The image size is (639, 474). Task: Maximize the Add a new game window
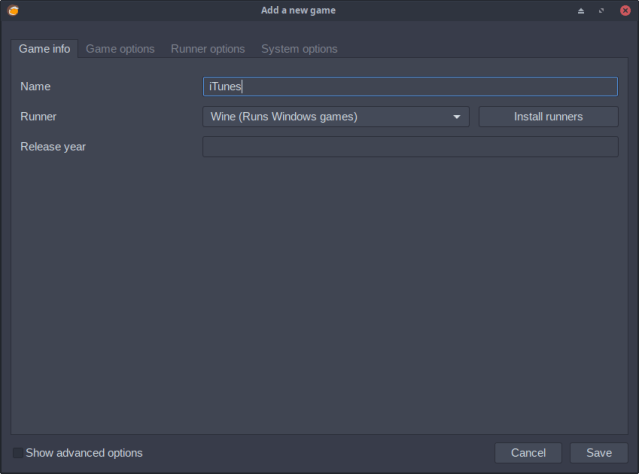[602, 10]
